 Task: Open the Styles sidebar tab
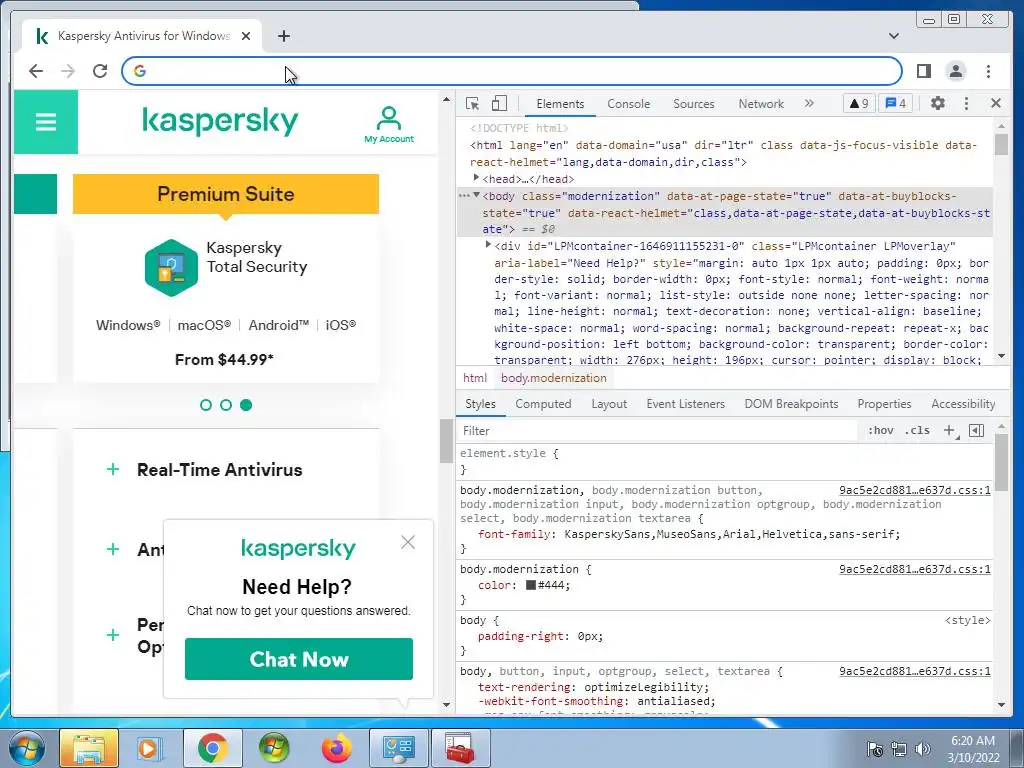pyautogui.click(x=480, y=404)
